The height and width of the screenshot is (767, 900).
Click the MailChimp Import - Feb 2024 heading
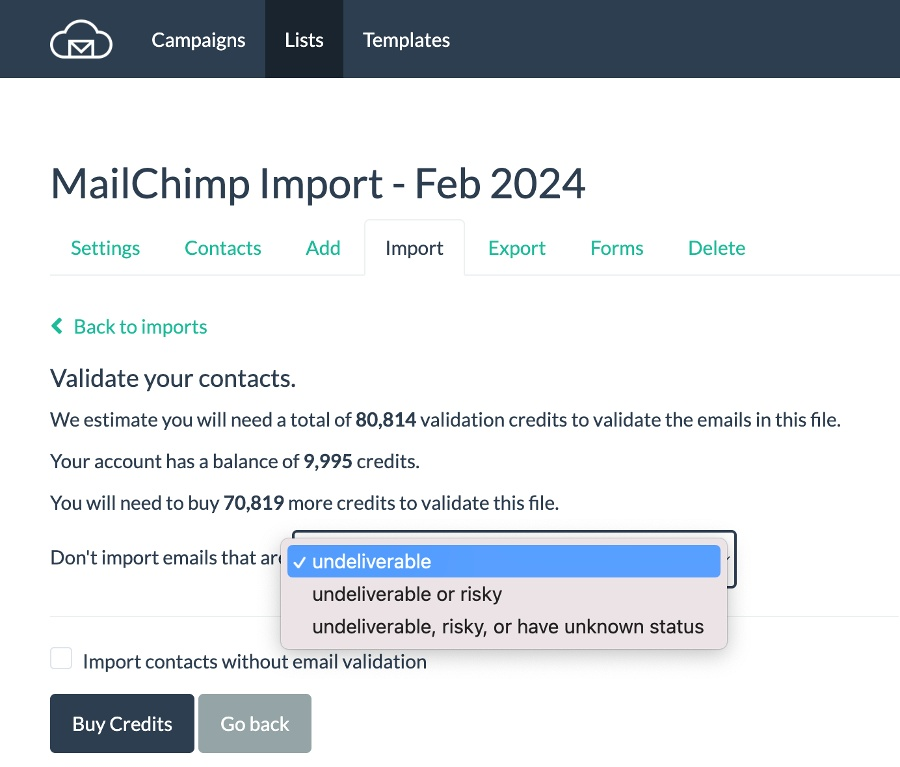pos(318,184)
